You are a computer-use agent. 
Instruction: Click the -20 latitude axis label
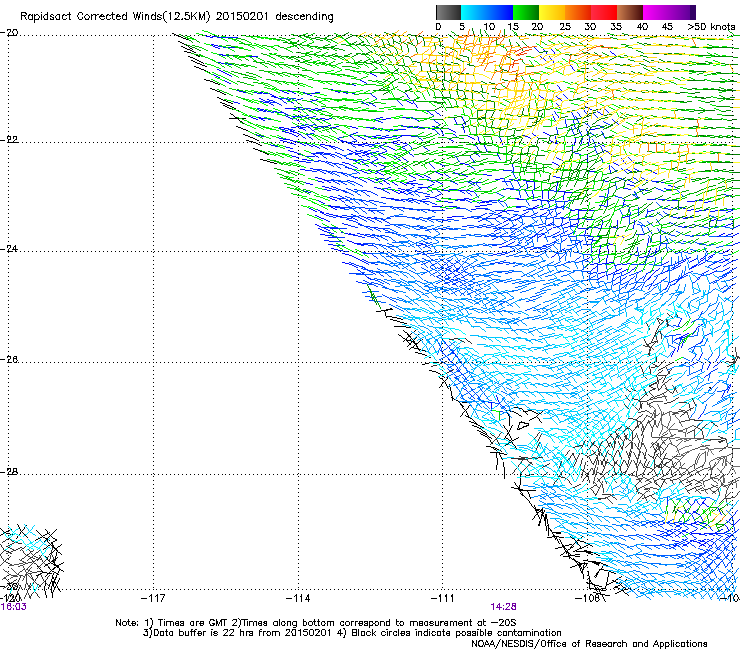coord(9,33)
